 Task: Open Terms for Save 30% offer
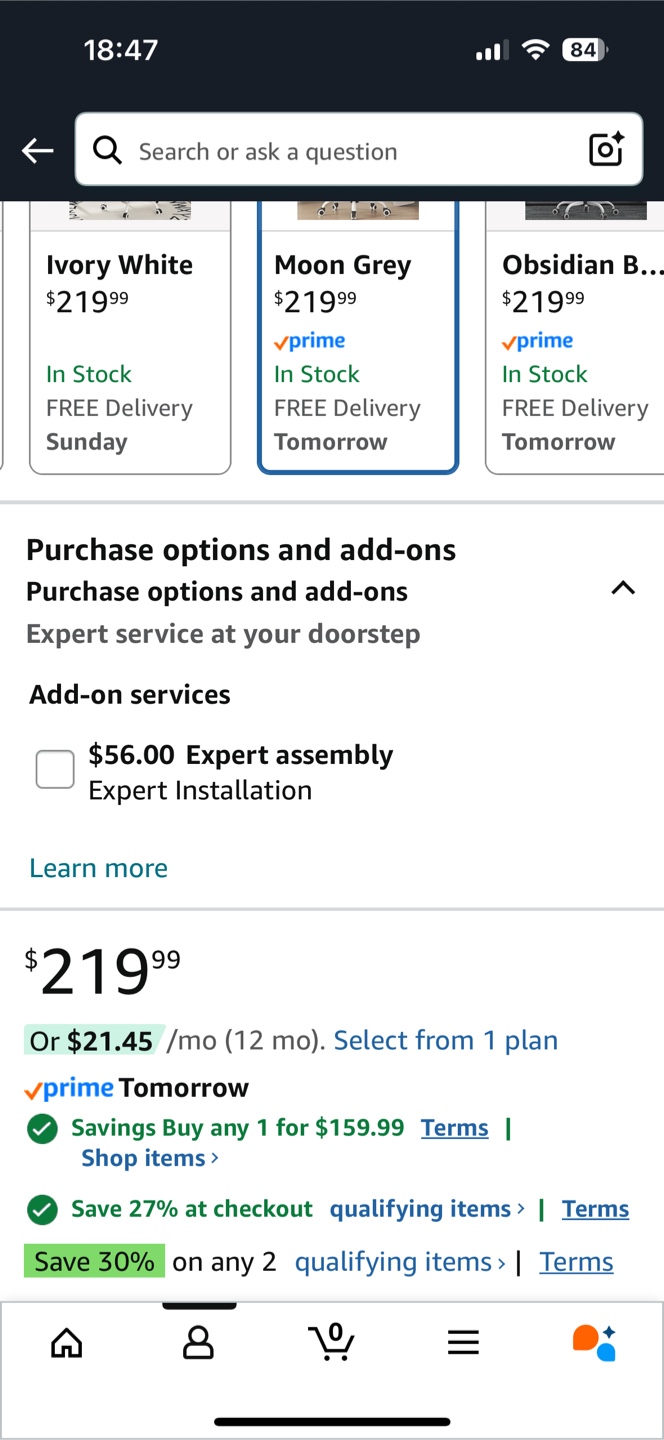click(577, 1262)
